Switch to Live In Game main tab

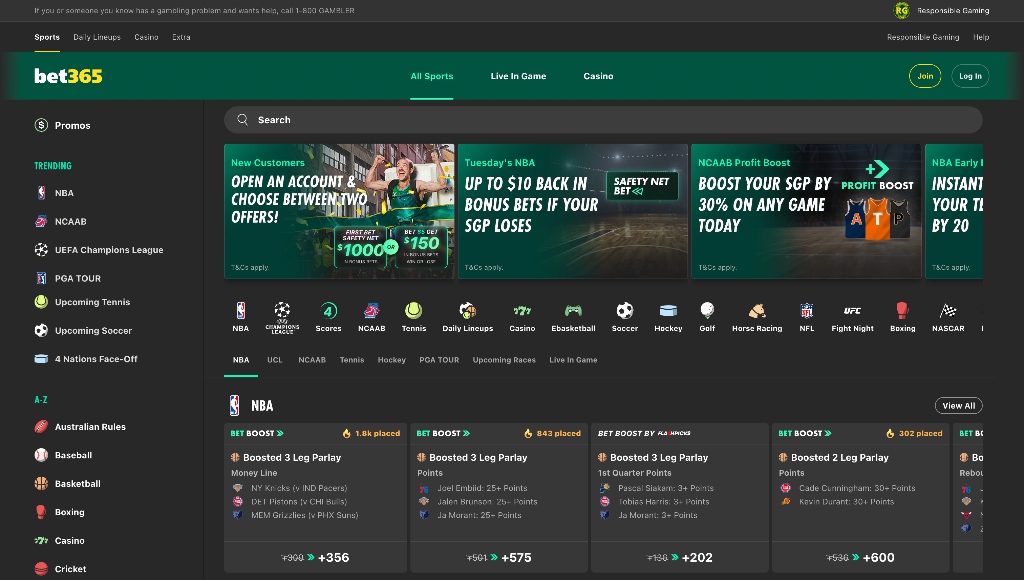(x=519, y=76)
